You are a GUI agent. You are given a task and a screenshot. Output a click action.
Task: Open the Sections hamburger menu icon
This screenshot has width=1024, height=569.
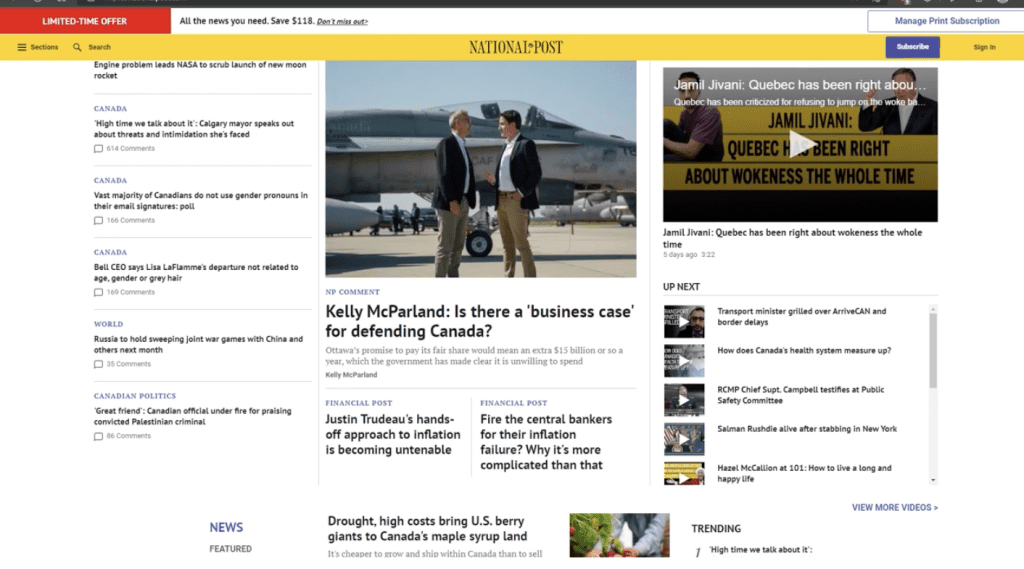pyautogui.click(x=22, y=47)
